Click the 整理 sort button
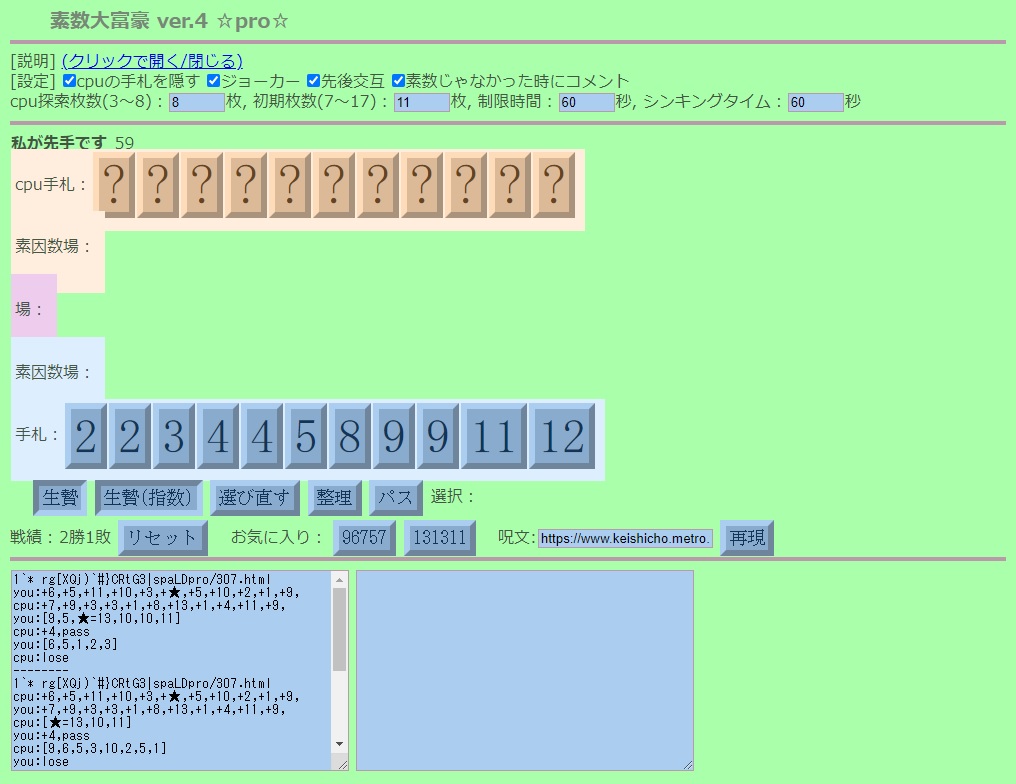The height and width of the screenshot is (784, 1016). (334, 498)
